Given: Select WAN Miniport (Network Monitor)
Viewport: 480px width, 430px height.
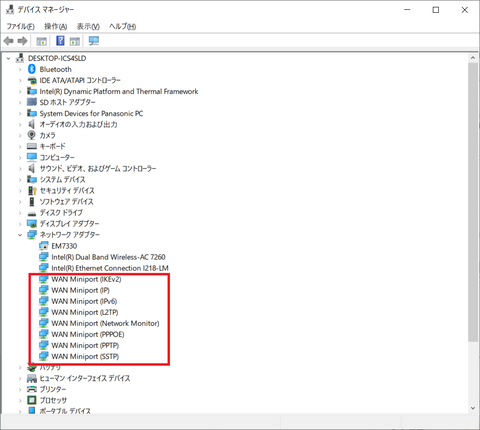Looking at the screenshot, I should (x=105, y=323).
